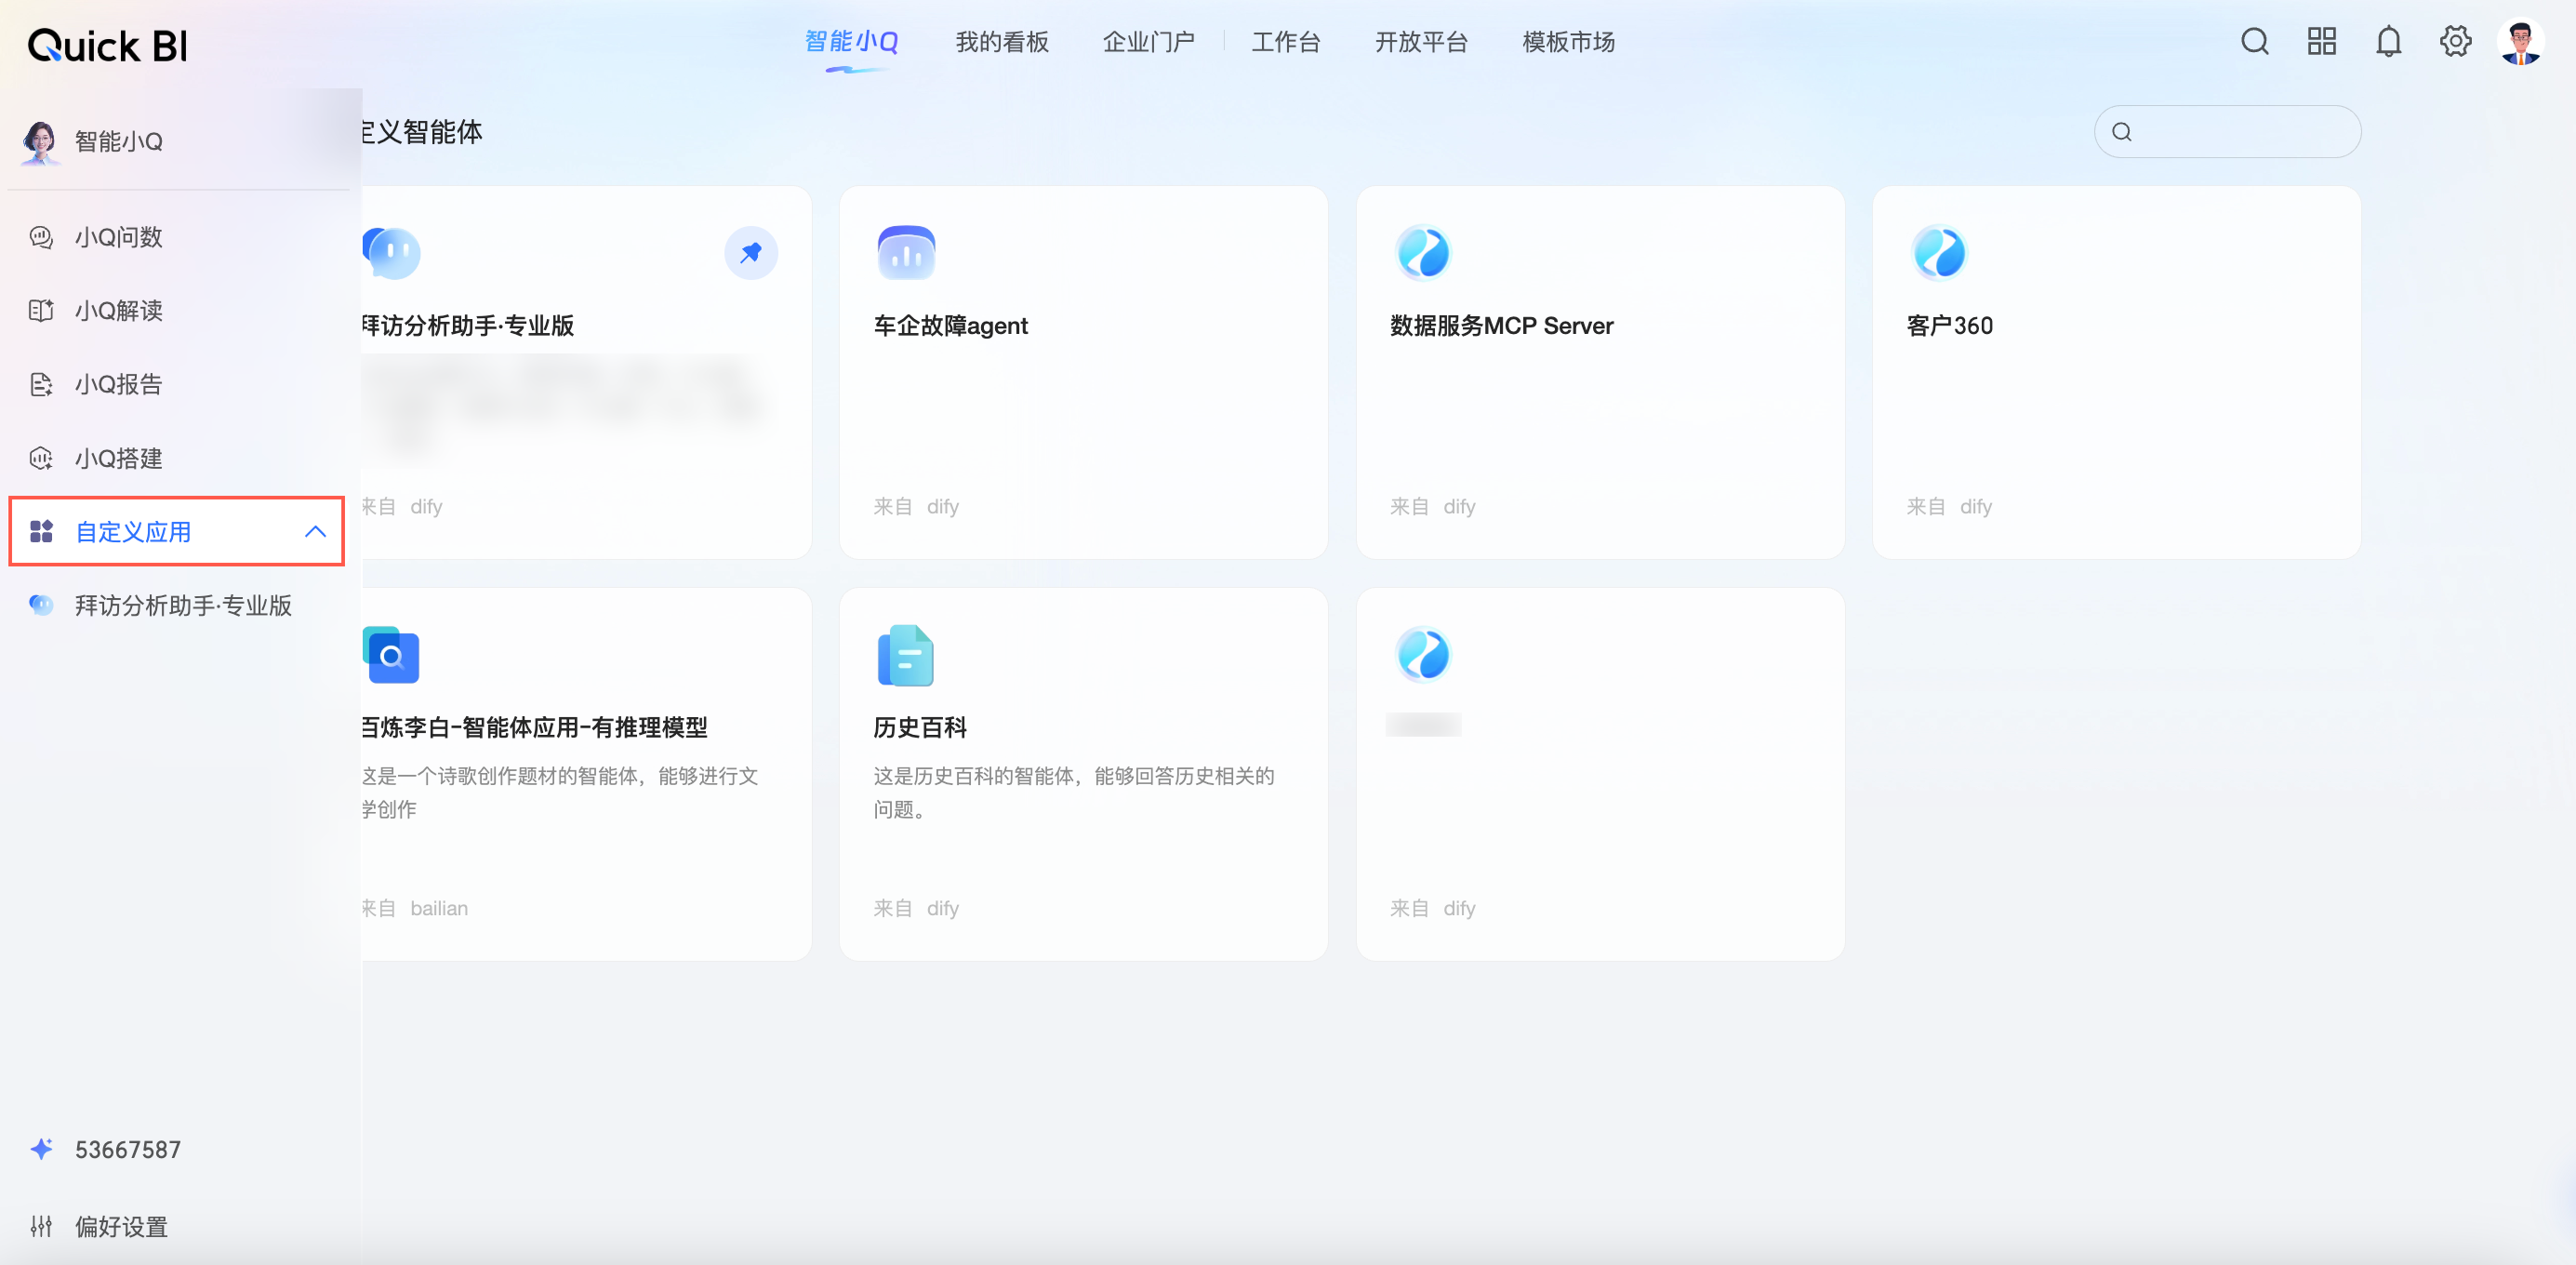Switch to the 工作台 tab
The width and height of the screenshot is (2576, 1265).
1286,42
